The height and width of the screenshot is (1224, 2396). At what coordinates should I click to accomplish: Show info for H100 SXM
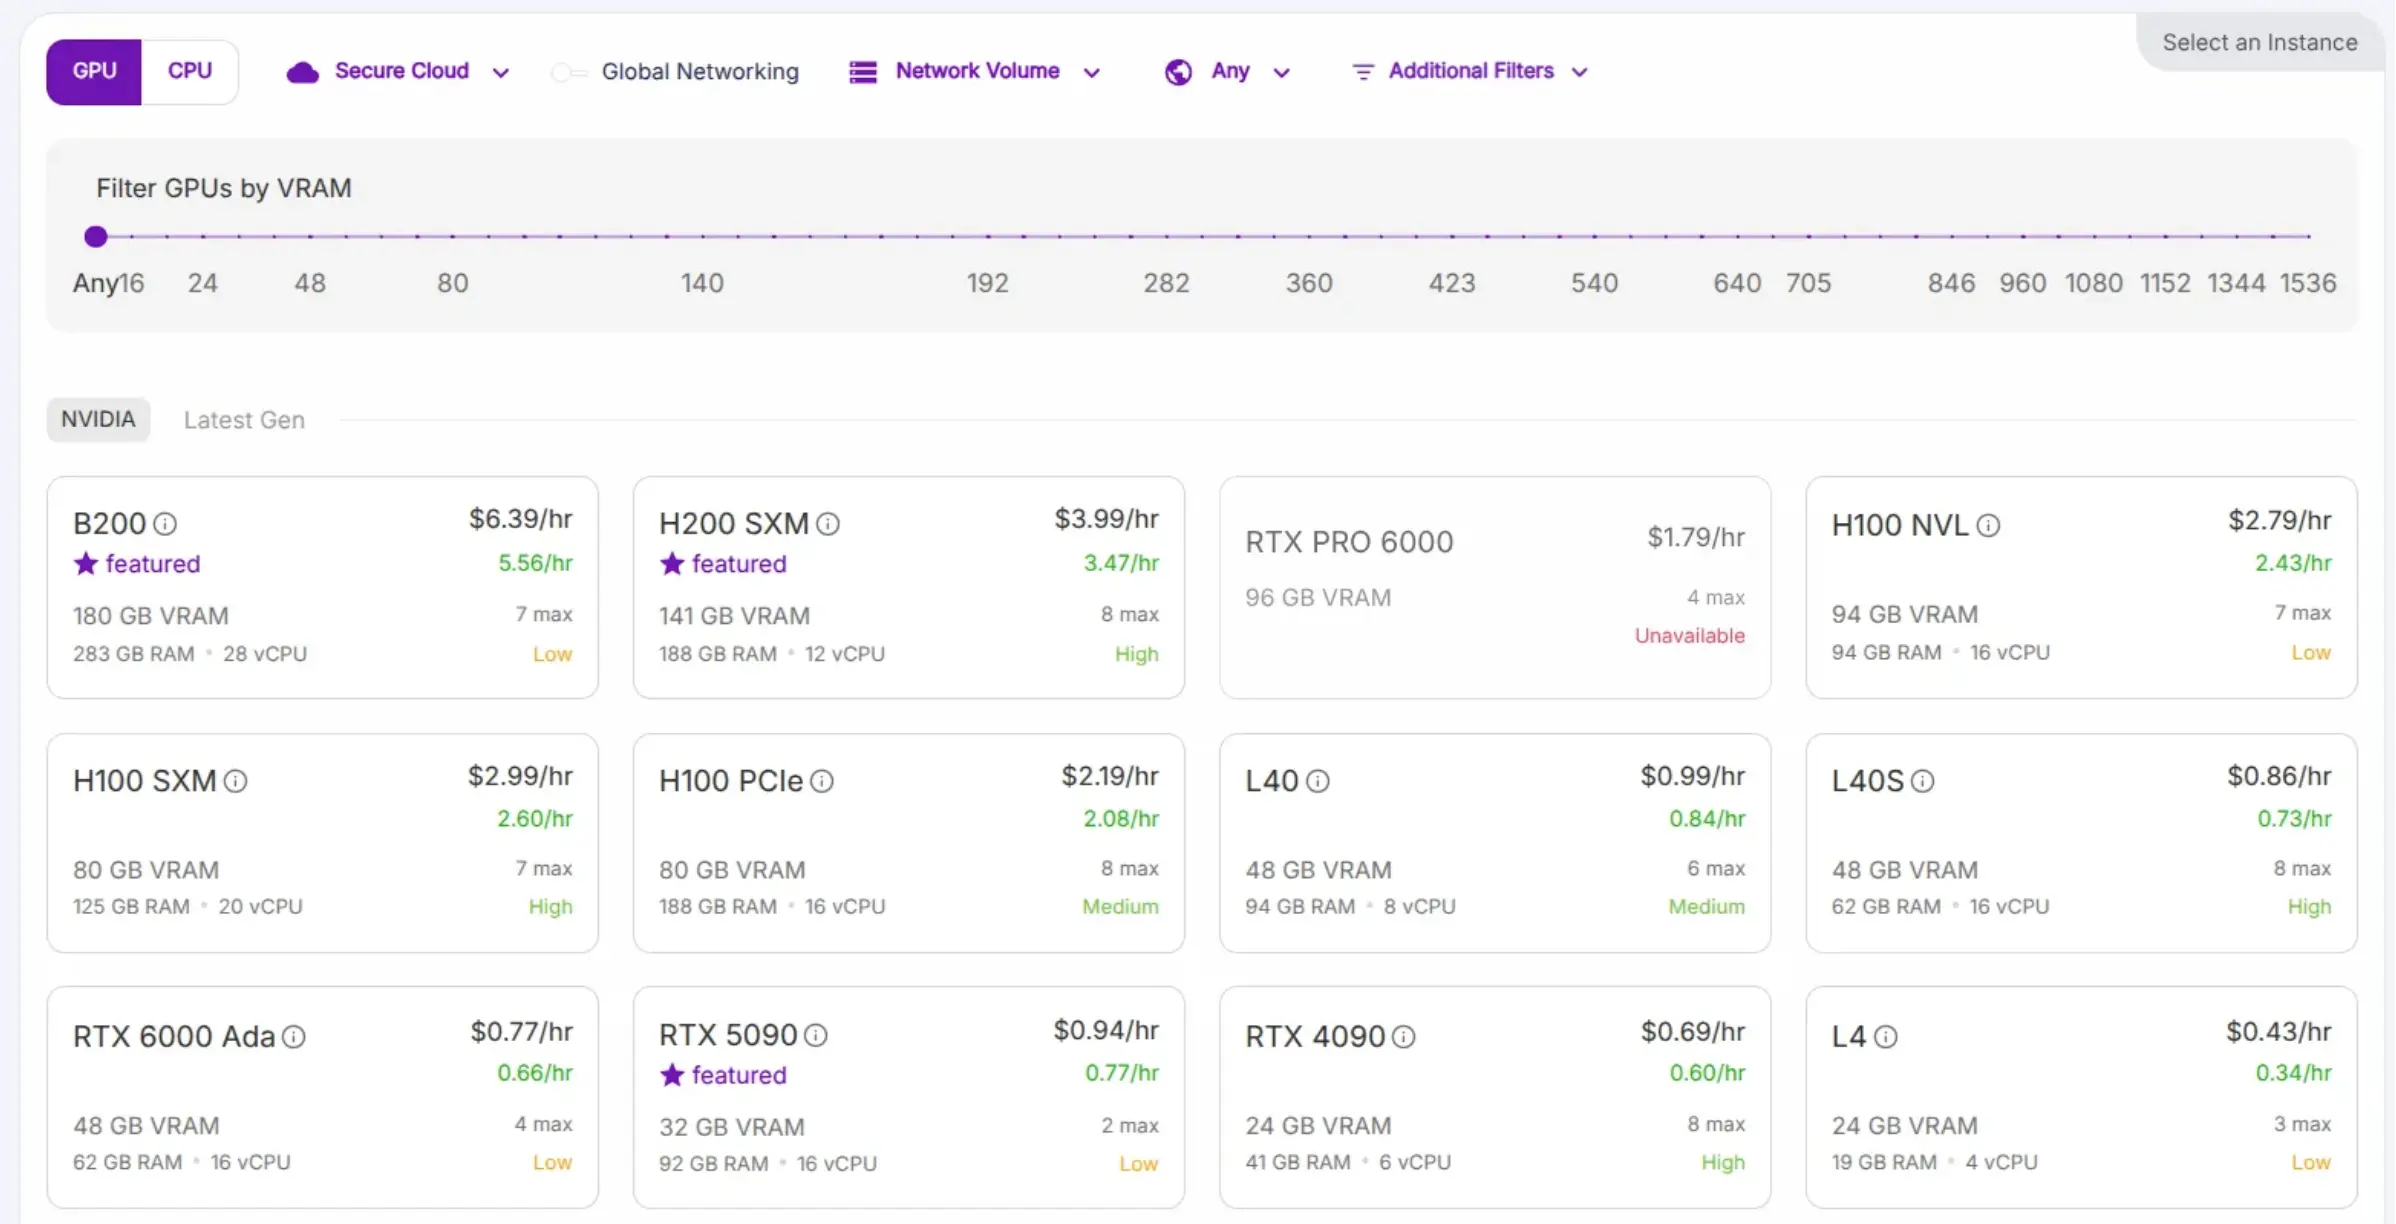pyautogui.click(x=235, y=781)
